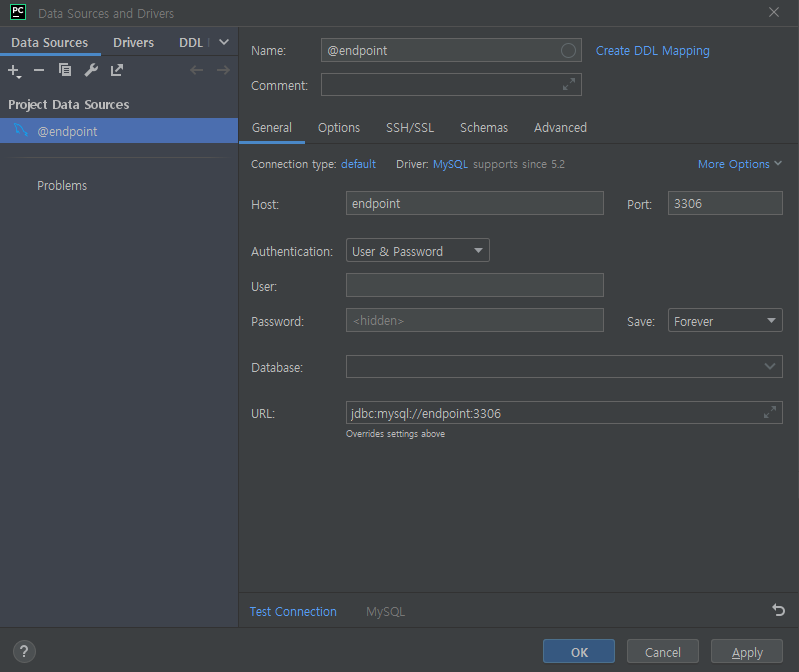Open the DDL Mappings tab

coord(192,42)
